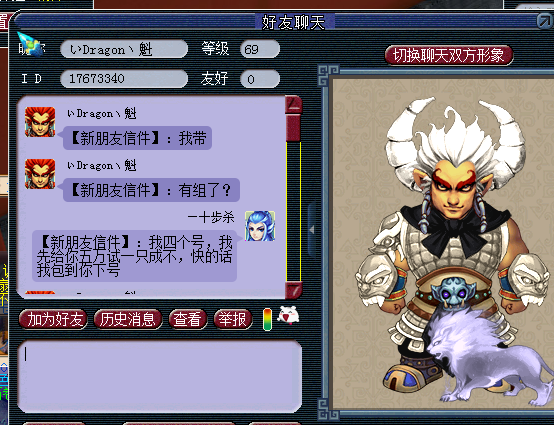Viewport: 554px width, 425px height.
Task: Click the message input text box
Action: click(159, 377)
